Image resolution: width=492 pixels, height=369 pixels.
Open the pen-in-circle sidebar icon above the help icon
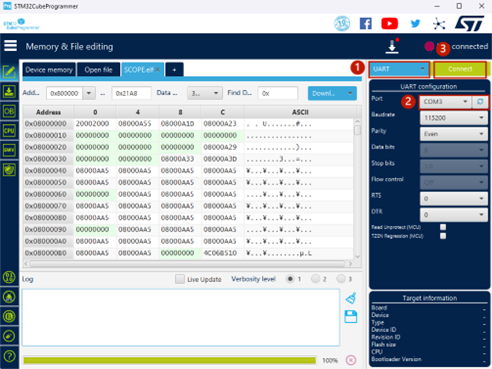[x=9, y=336]
